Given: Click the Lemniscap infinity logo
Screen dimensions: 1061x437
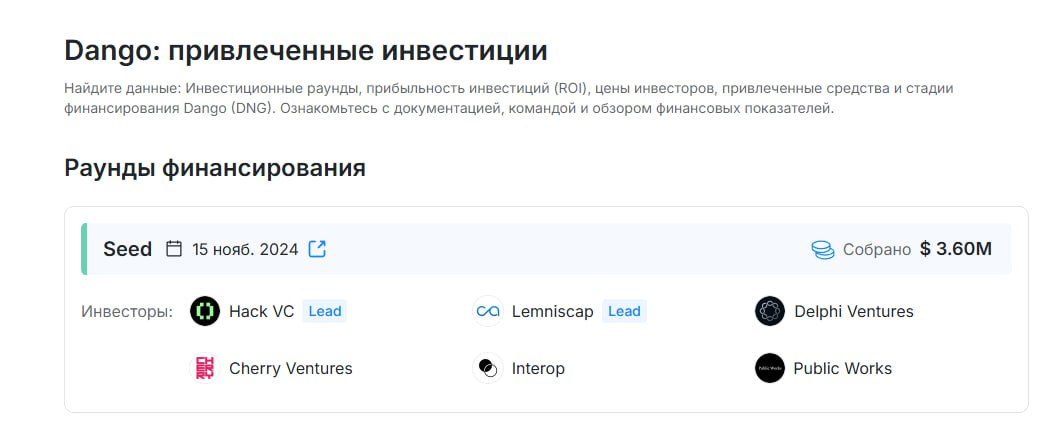Looking at the screenshot, I should pos(488,311).
